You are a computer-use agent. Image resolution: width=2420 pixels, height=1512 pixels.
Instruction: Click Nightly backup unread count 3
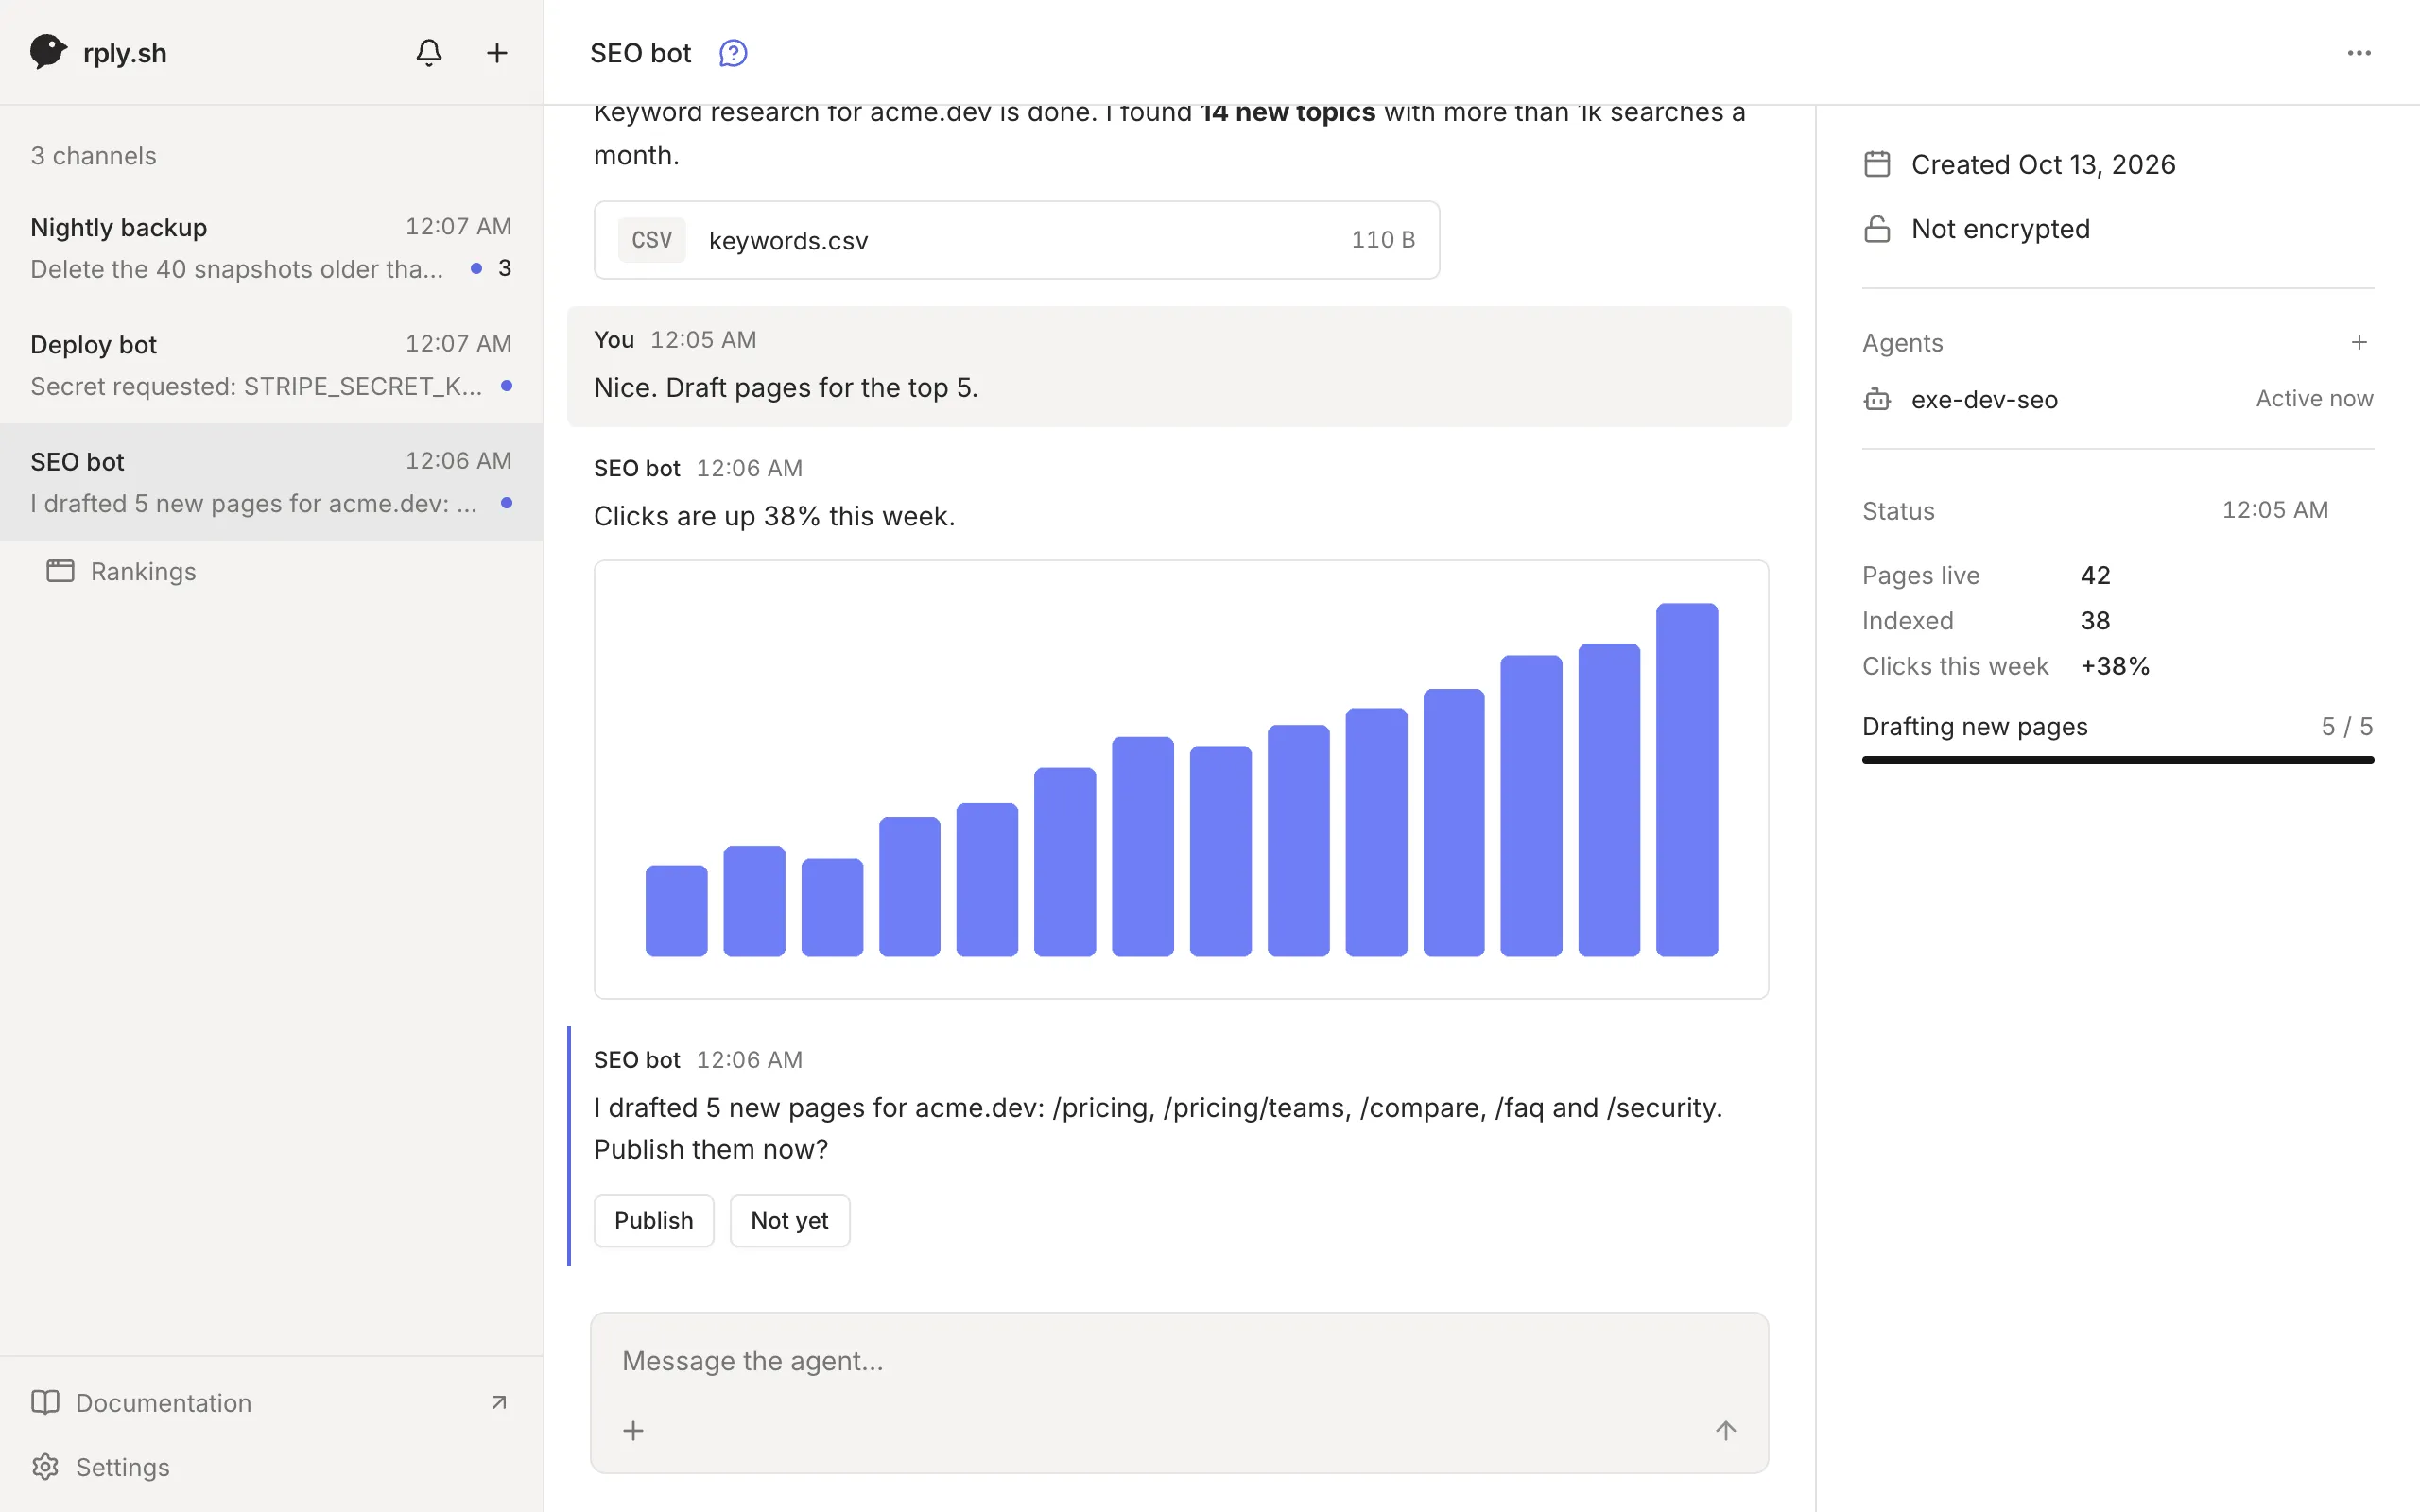pyautogui.click(x=505, y=268)
